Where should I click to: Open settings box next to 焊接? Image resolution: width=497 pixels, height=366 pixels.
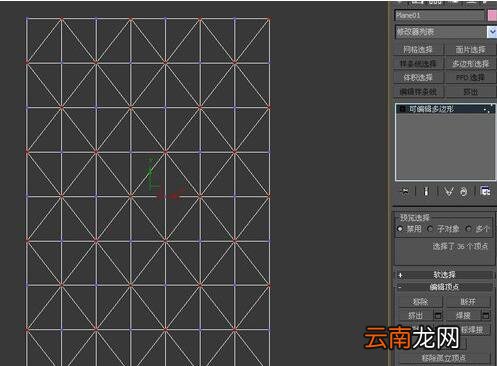pos(486,315)
